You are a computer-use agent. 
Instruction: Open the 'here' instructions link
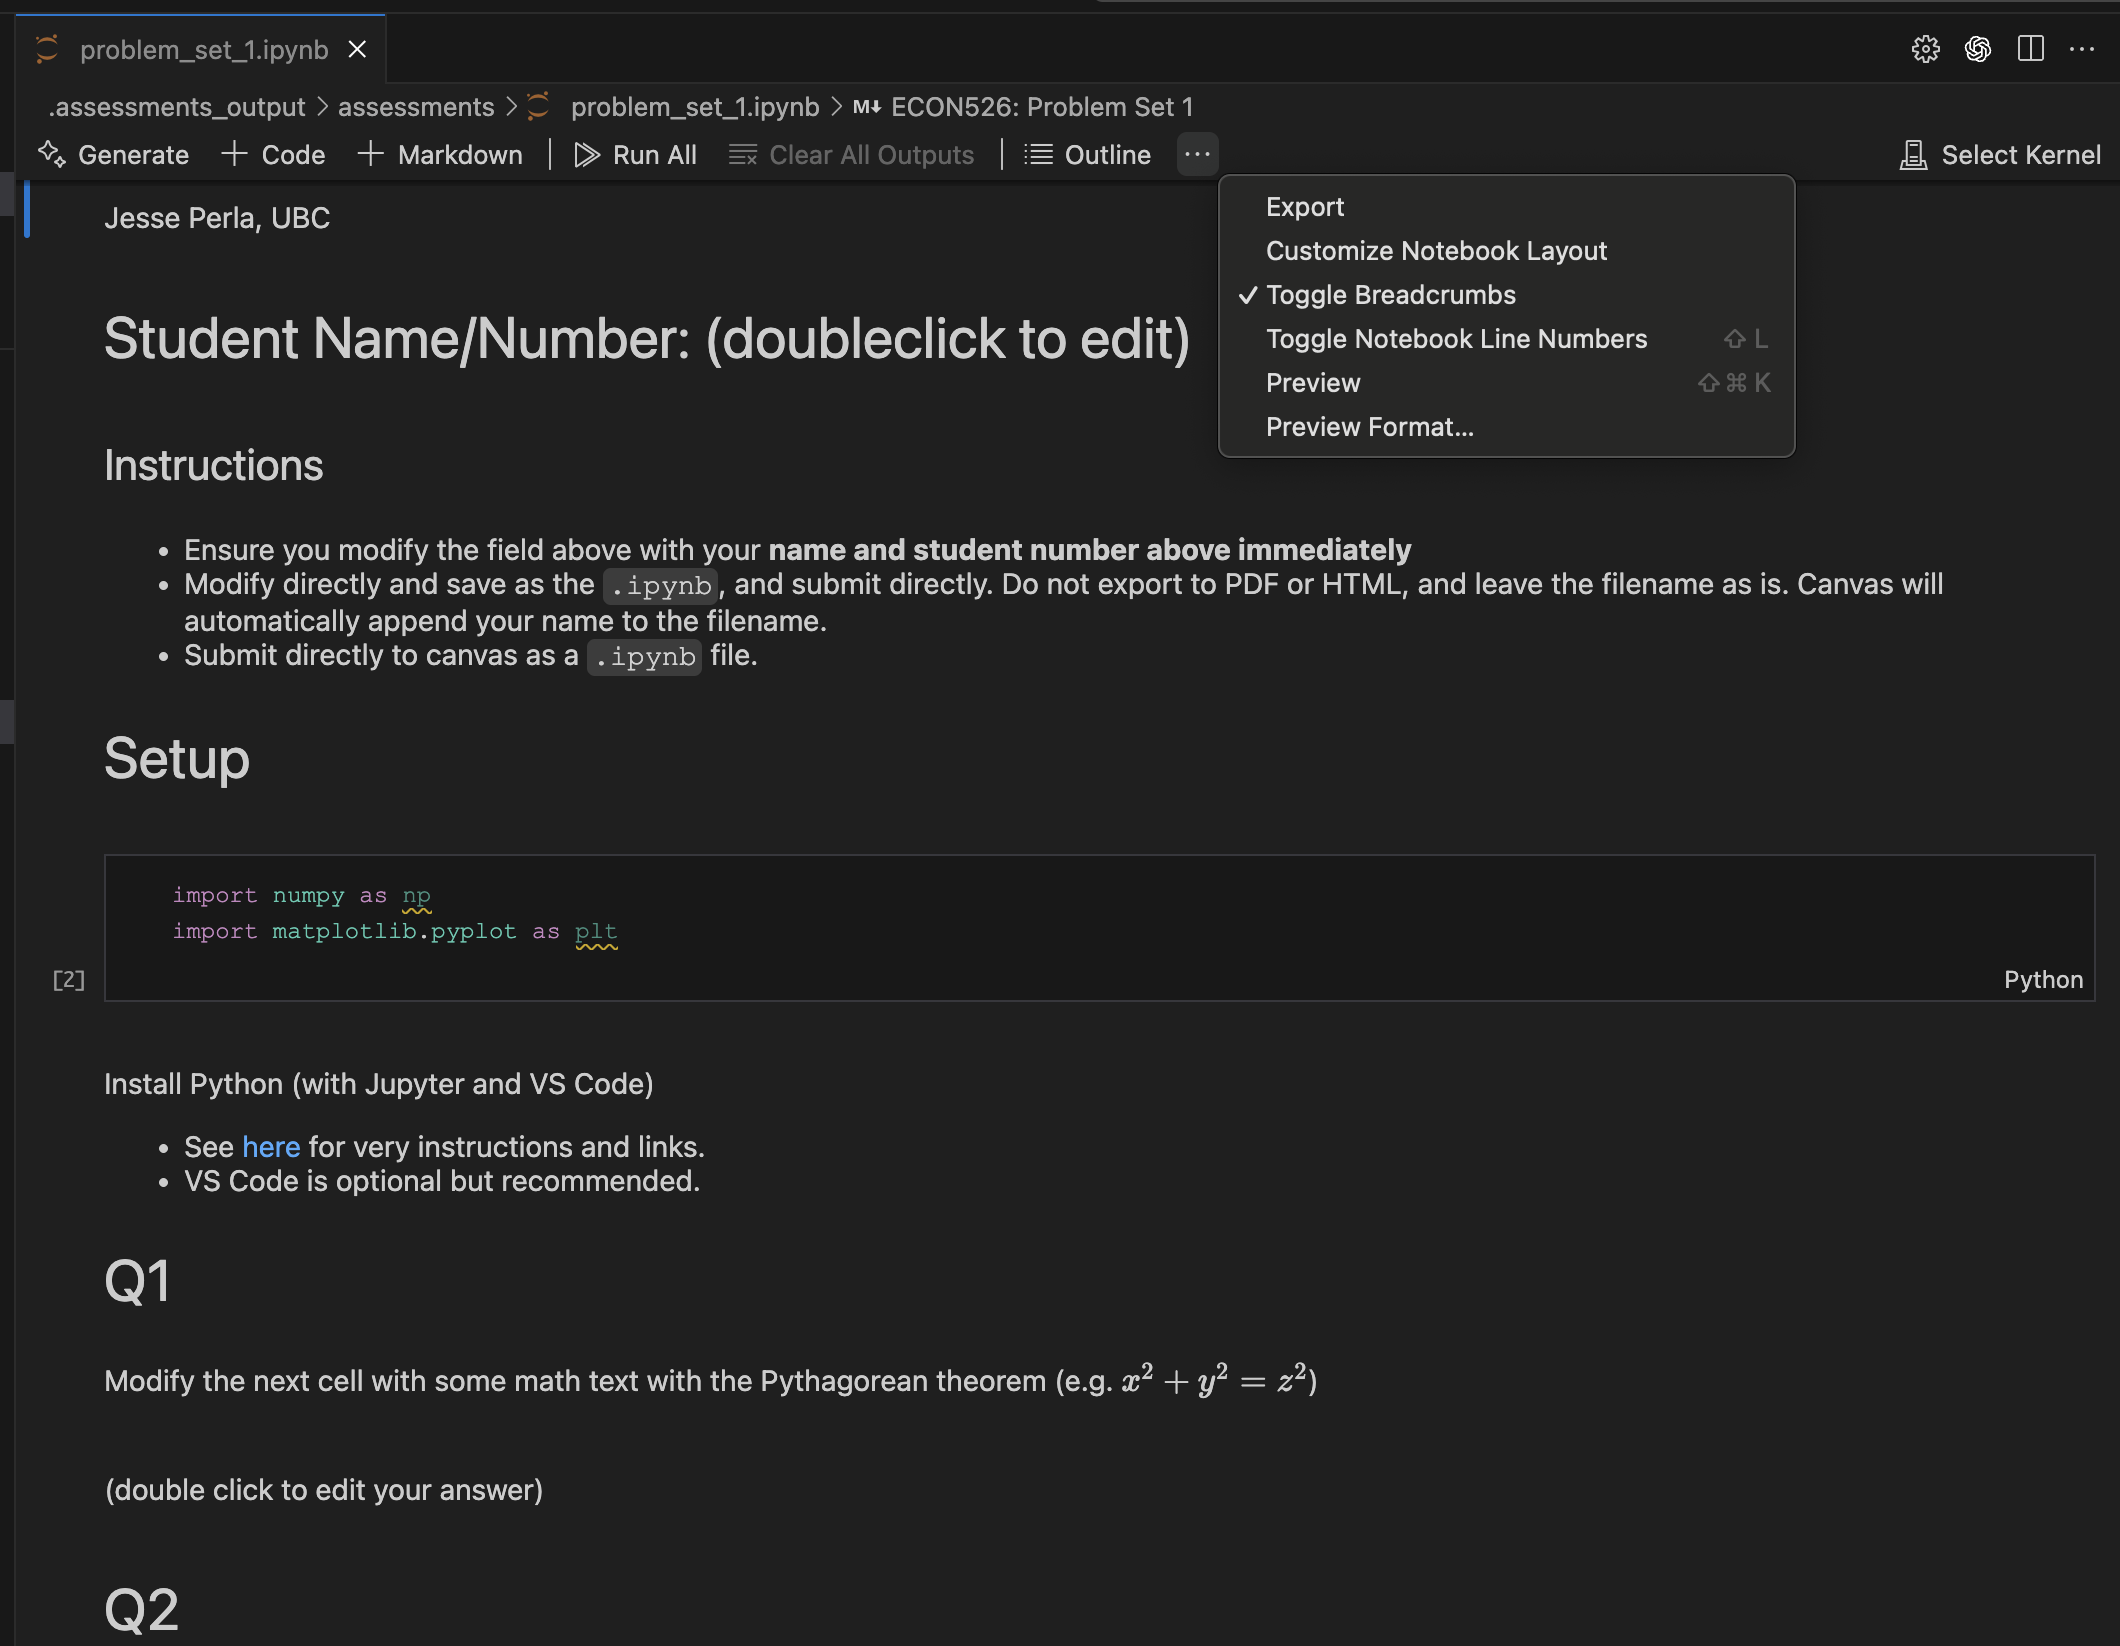pos(271,1147)
